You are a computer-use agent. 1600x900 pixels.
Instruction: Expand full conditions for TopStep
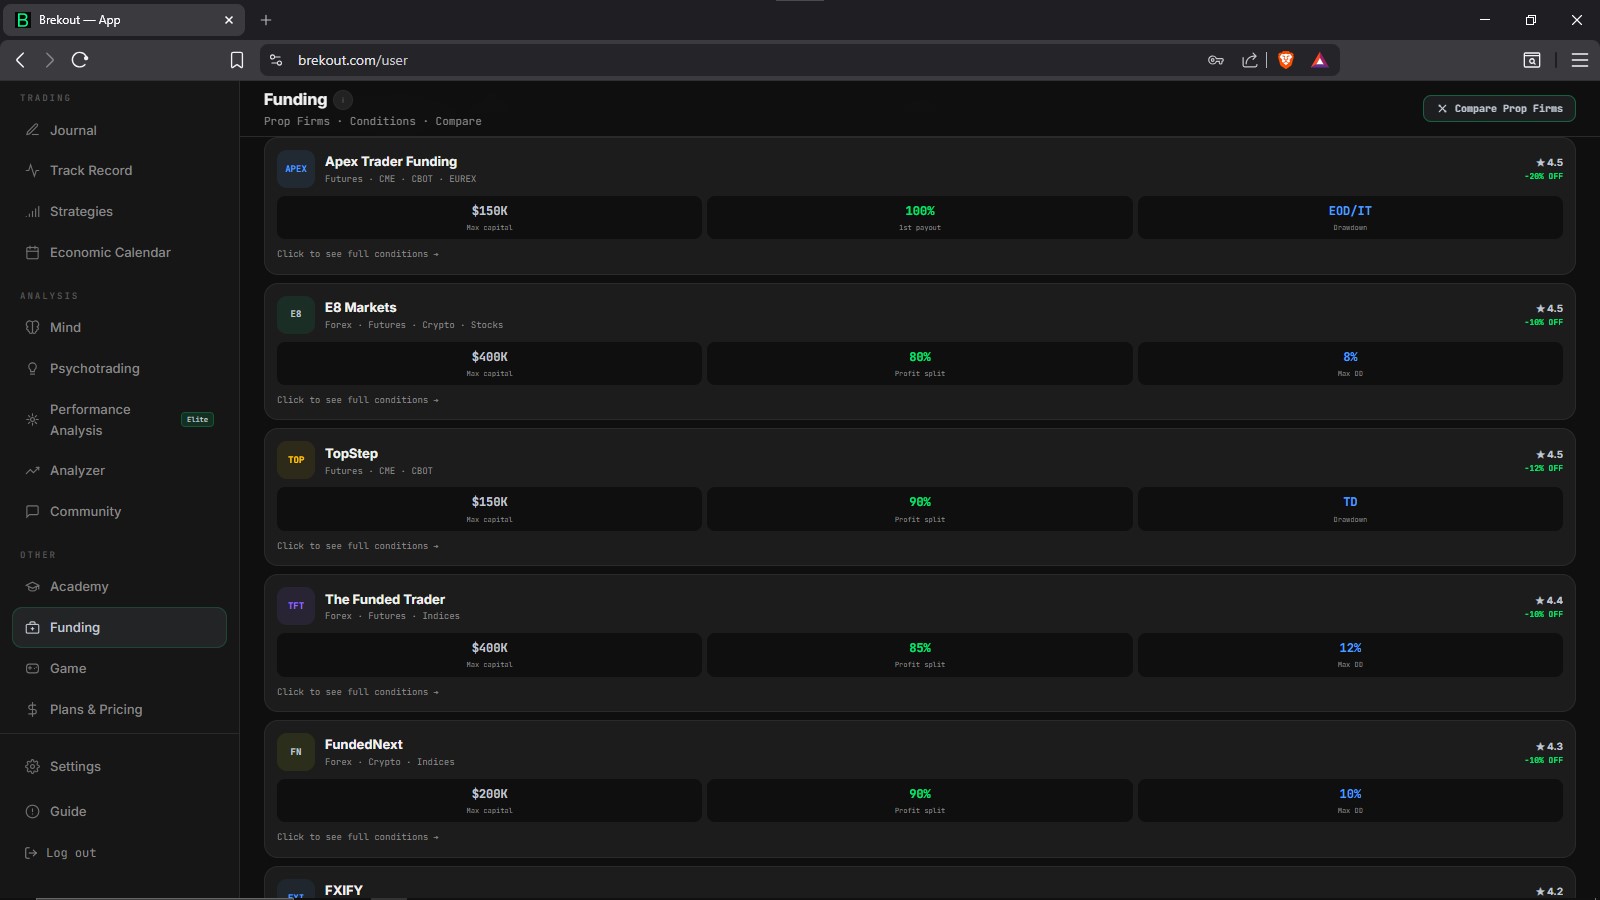pyautogui.click(x=358, y=546)
